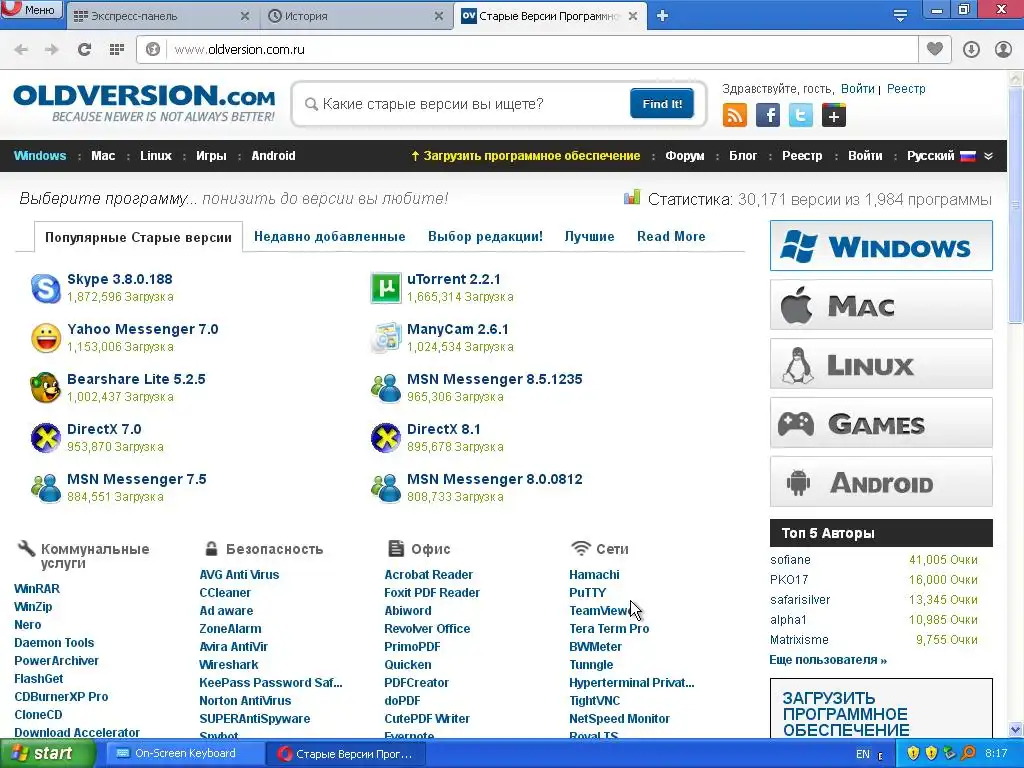Open the MSN Messenger 8.5.1235 link

494,379
